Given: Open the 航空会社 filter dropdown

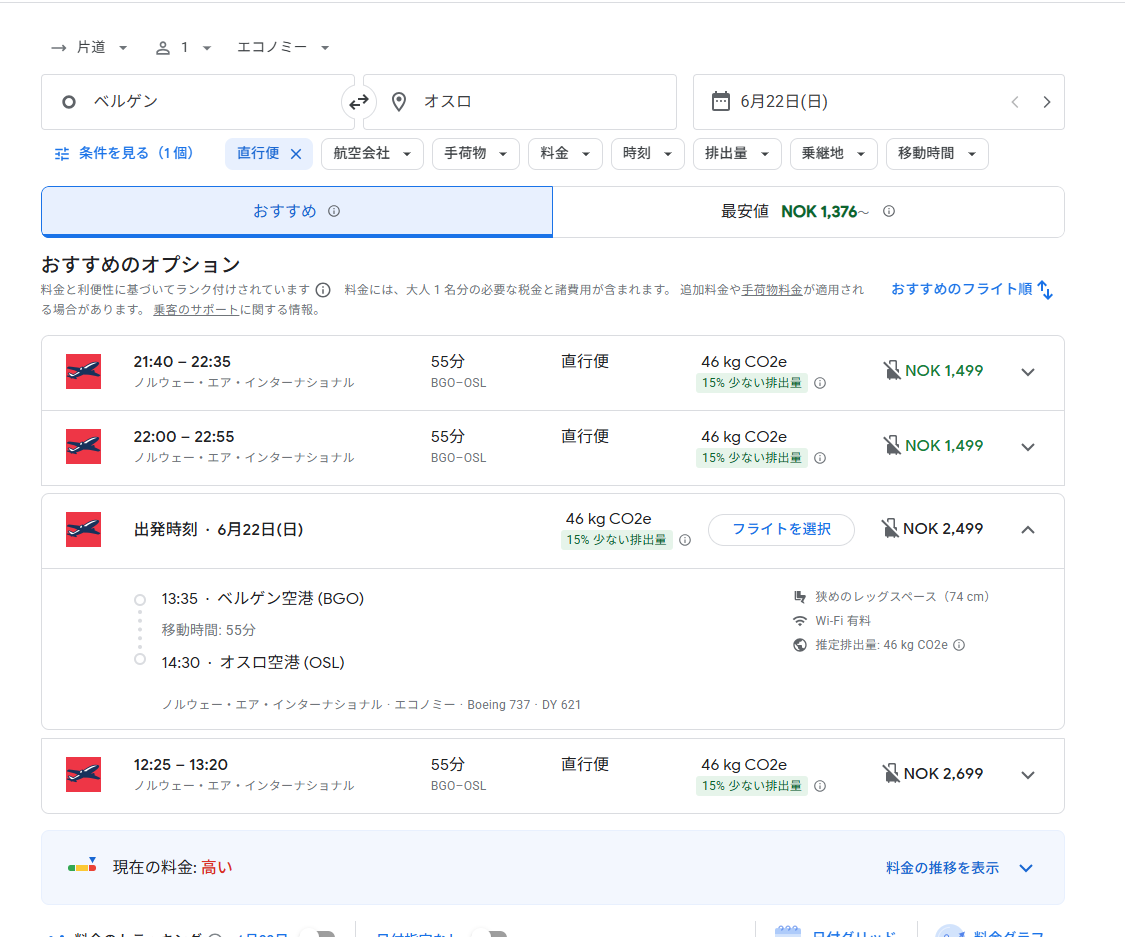Looking at the screenshot, I should (372, 154).
